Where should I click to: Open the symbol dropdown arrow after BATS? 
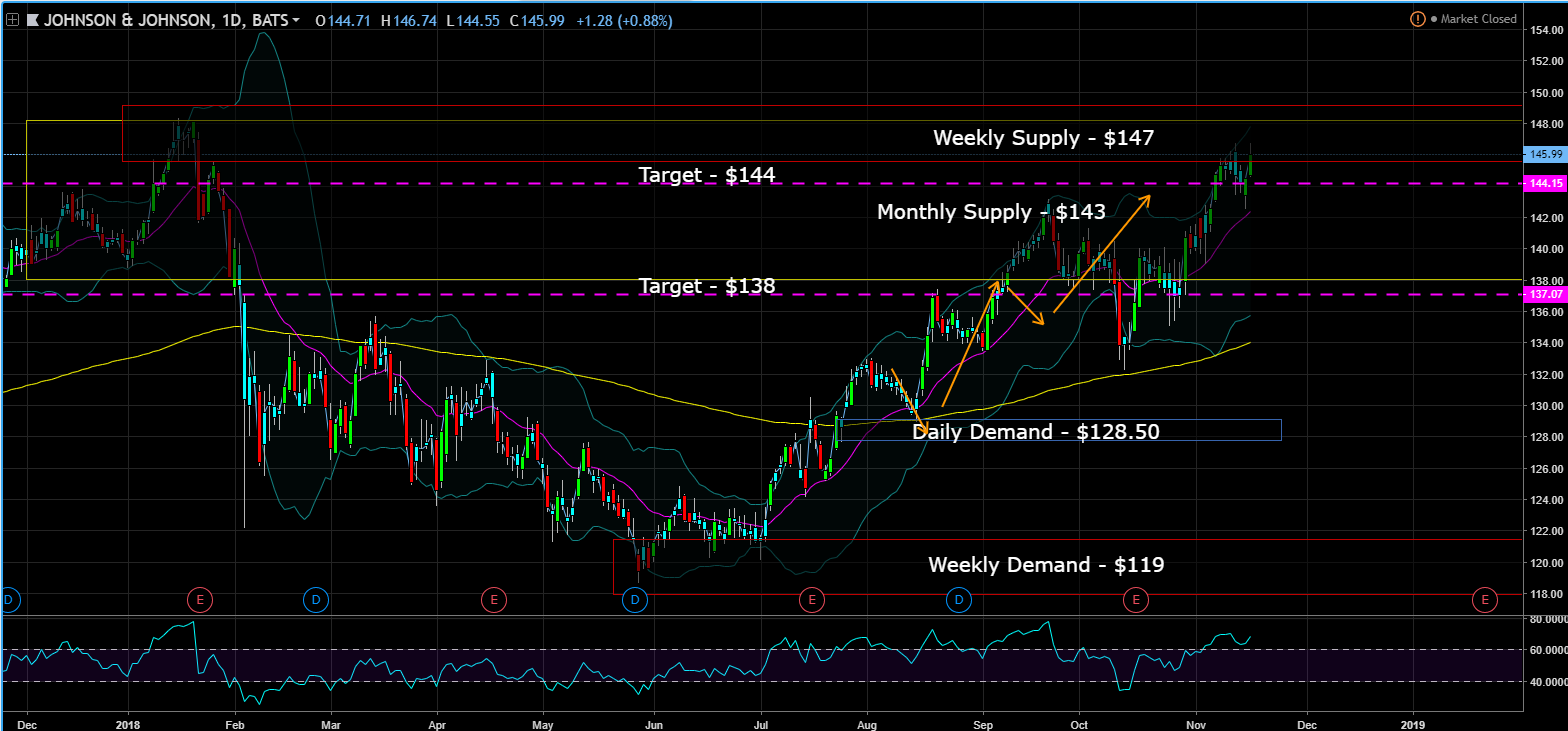296,20
